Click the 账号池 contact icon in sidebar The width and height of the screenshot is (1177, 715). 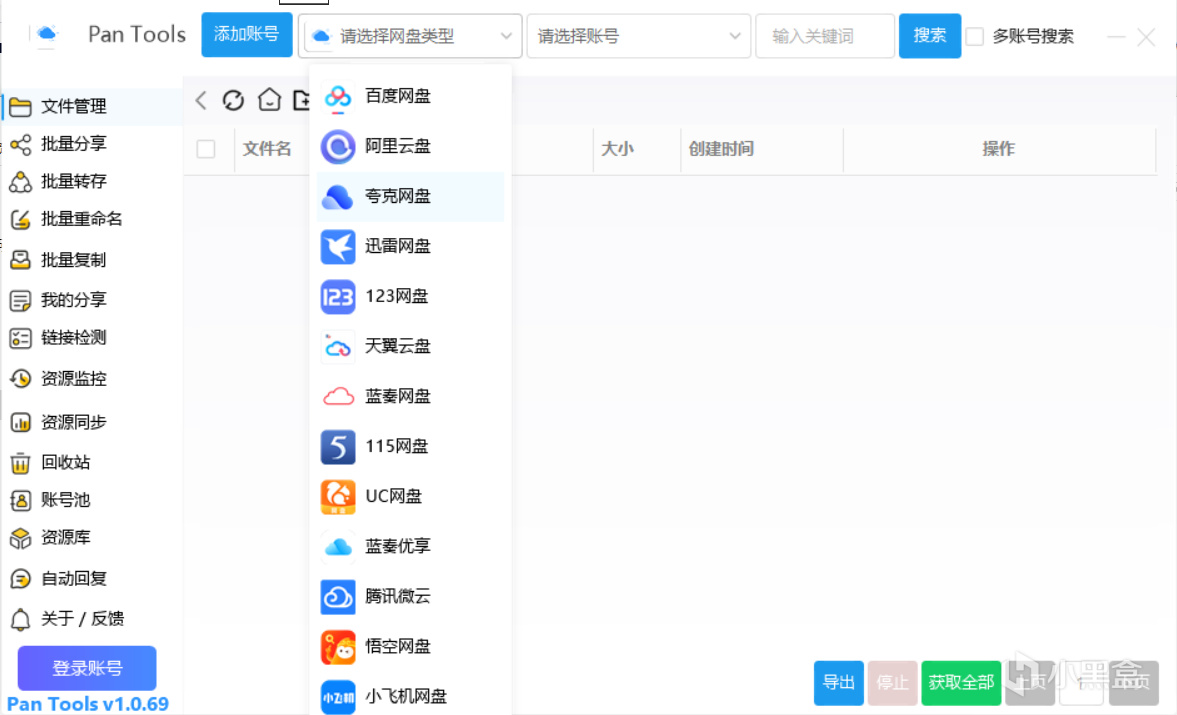click(20, 501)
